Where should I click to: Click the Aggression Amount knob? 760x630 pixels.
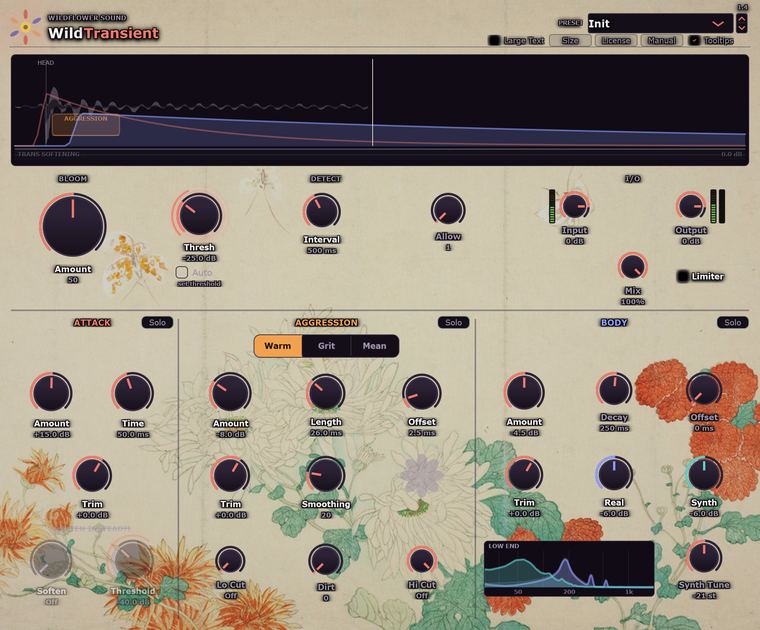[231, 393]
